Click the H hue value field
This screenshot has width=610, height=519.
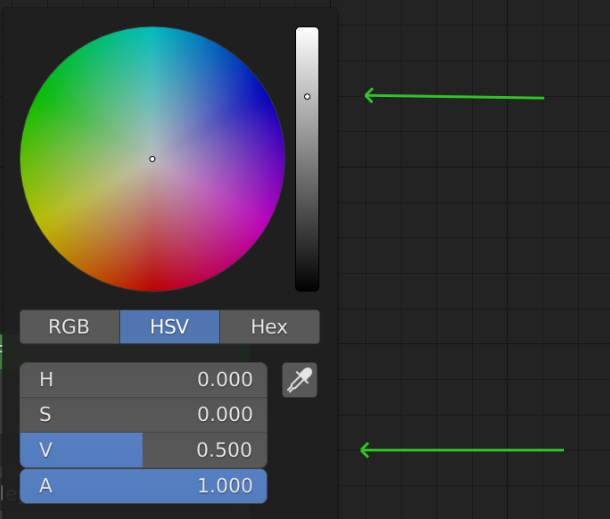144,380
